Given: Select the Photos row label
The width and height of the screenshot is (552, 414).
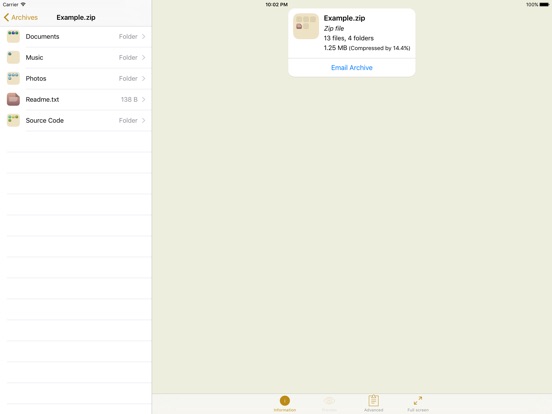Looking at the screenshot, I should pos(36,79).
